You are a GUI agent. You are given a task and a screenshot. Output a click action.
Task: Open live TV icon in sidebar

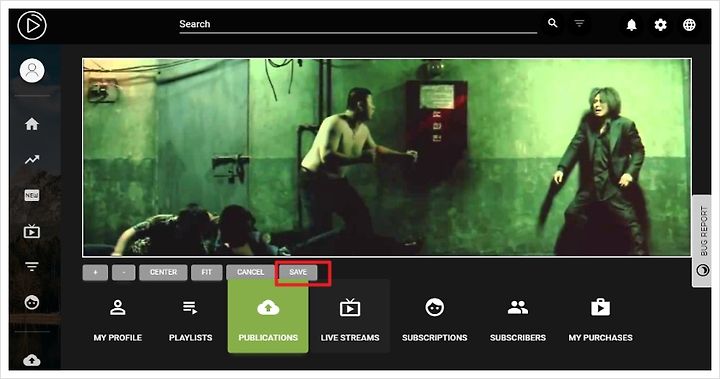(x=32, y=231)
